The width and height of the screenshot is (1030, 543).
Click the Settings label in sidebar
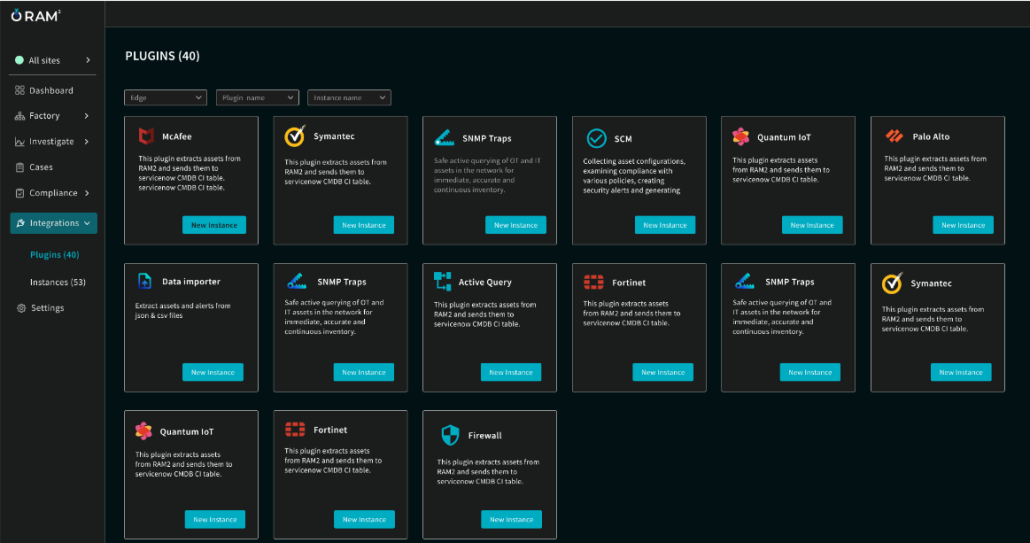pos(47,308)
